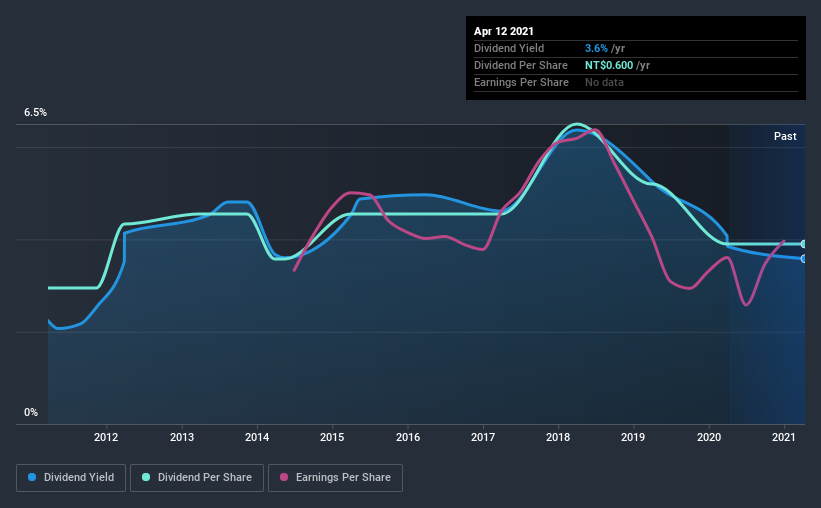Click the 6.5% y-axis label
The height and width of the screenshot is (508, 821).
36,113
